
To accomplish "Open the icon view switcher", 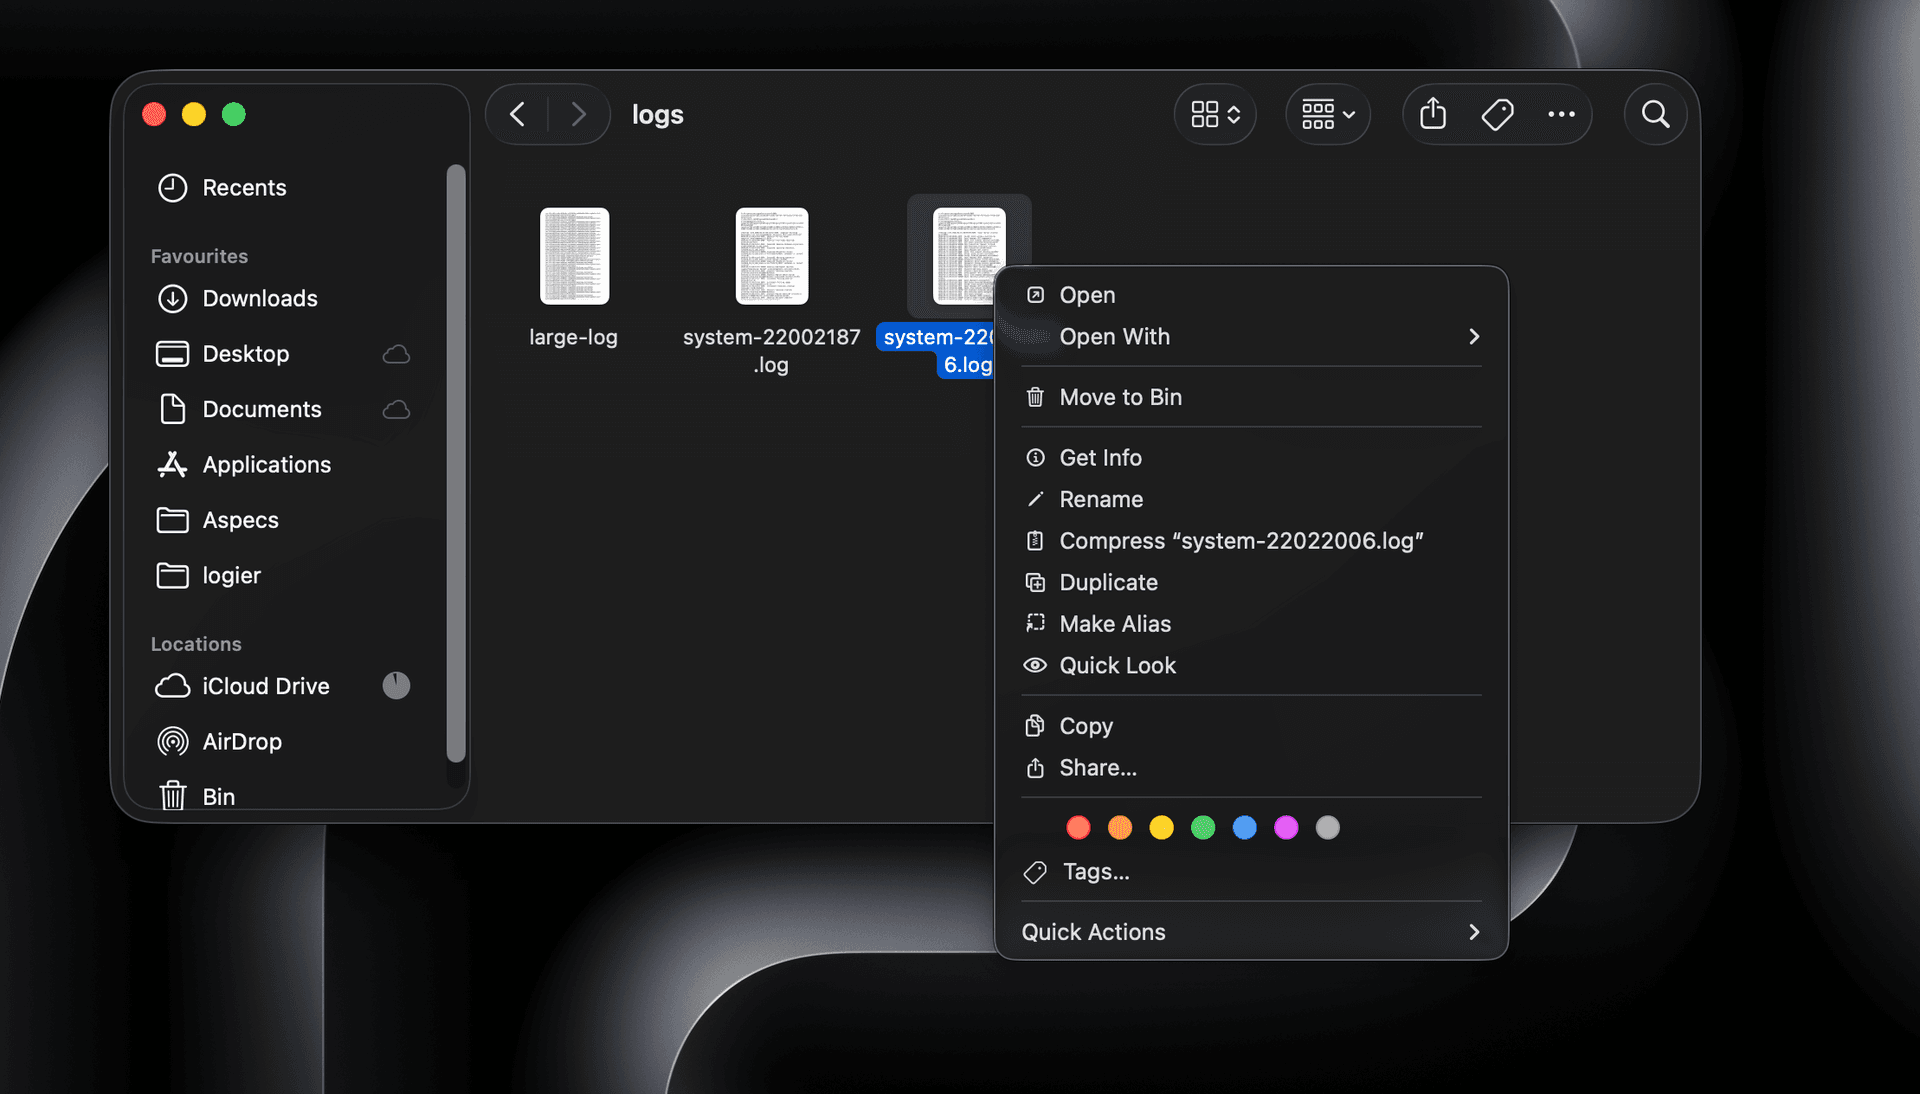I will (1215, 115).
